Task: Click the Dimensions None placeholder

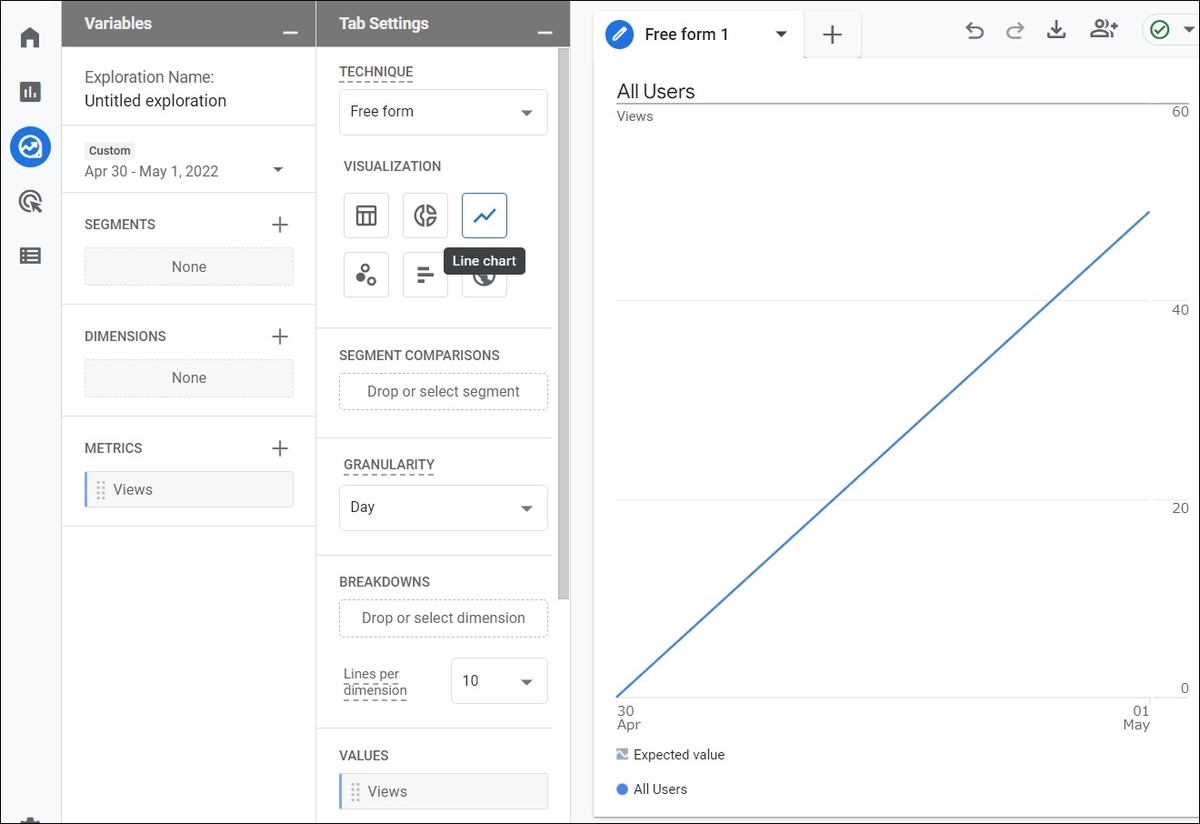Action: point(189,378)
